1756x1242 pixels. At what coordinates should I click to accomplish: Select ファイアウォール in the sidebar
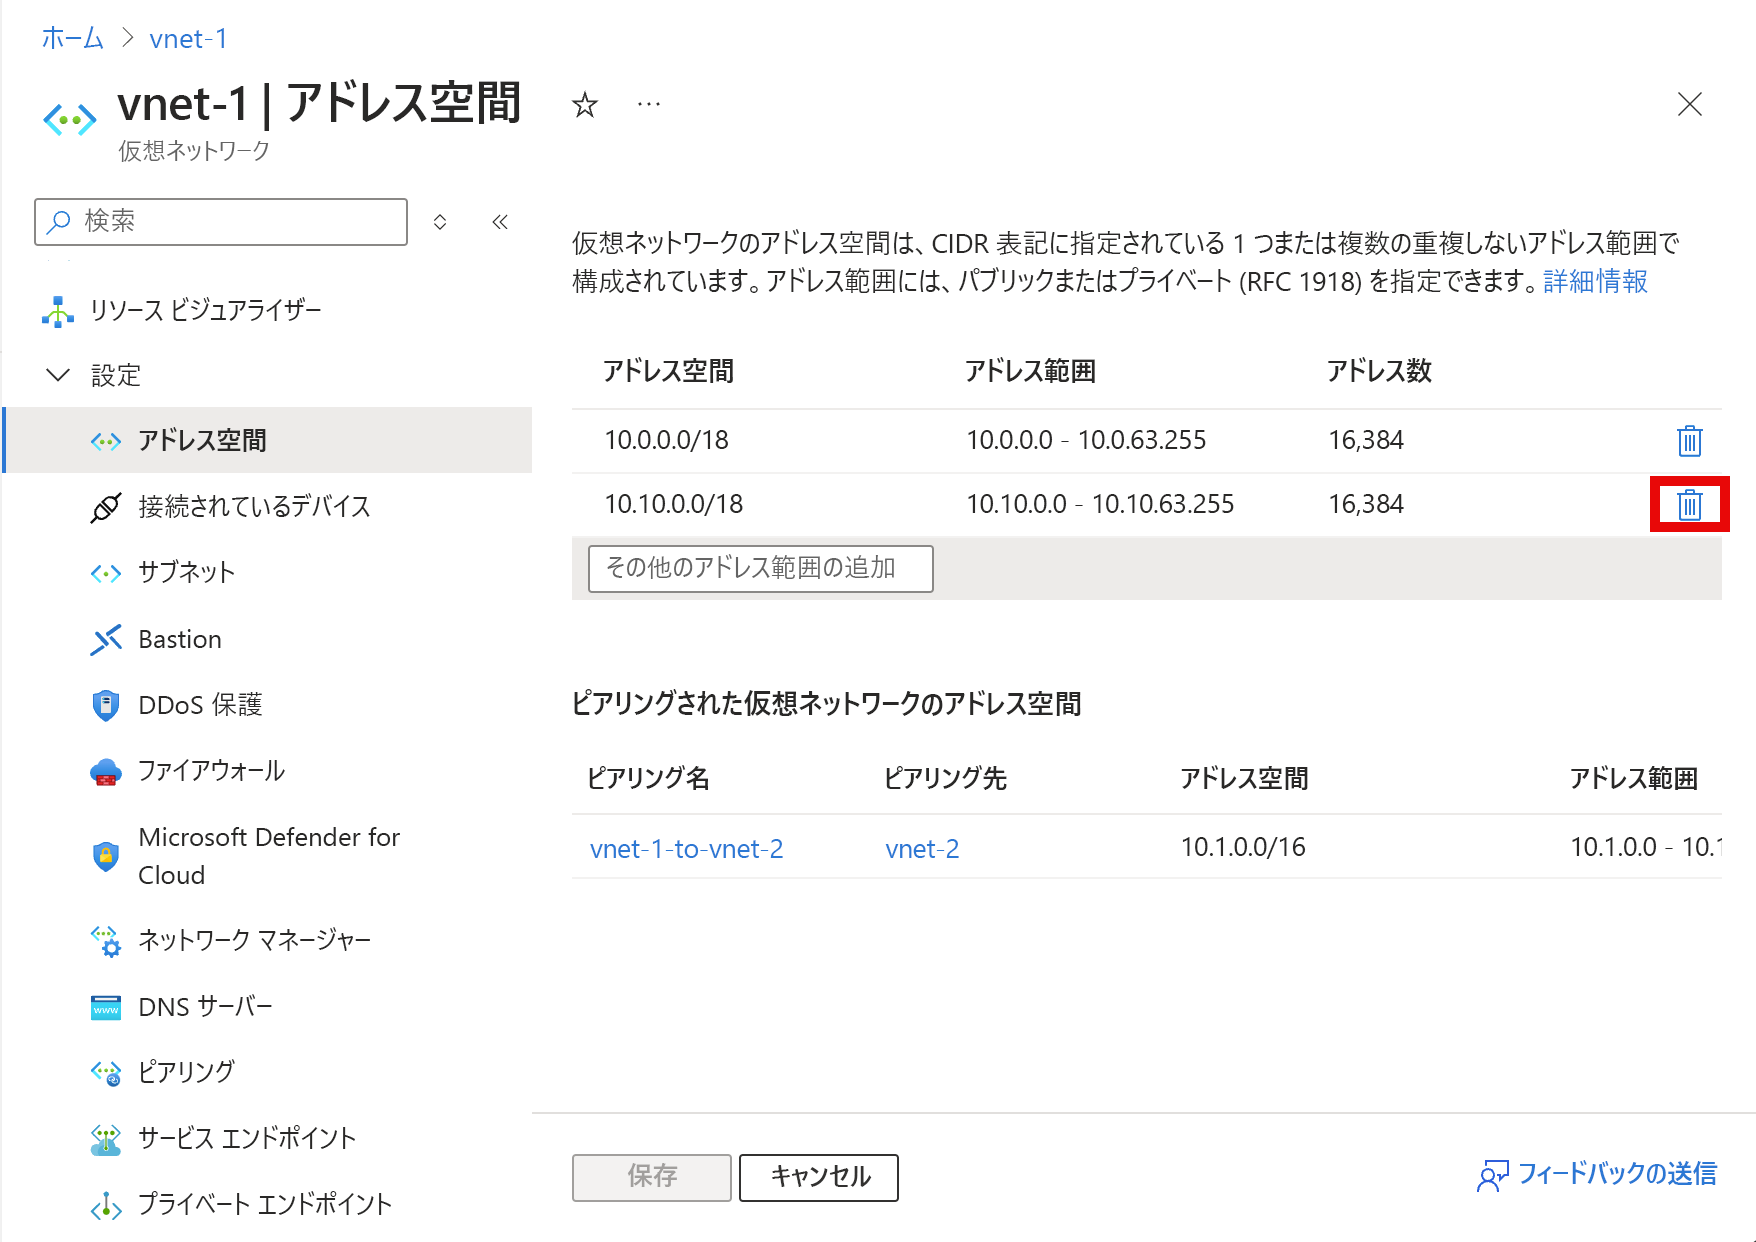(210, 771)
